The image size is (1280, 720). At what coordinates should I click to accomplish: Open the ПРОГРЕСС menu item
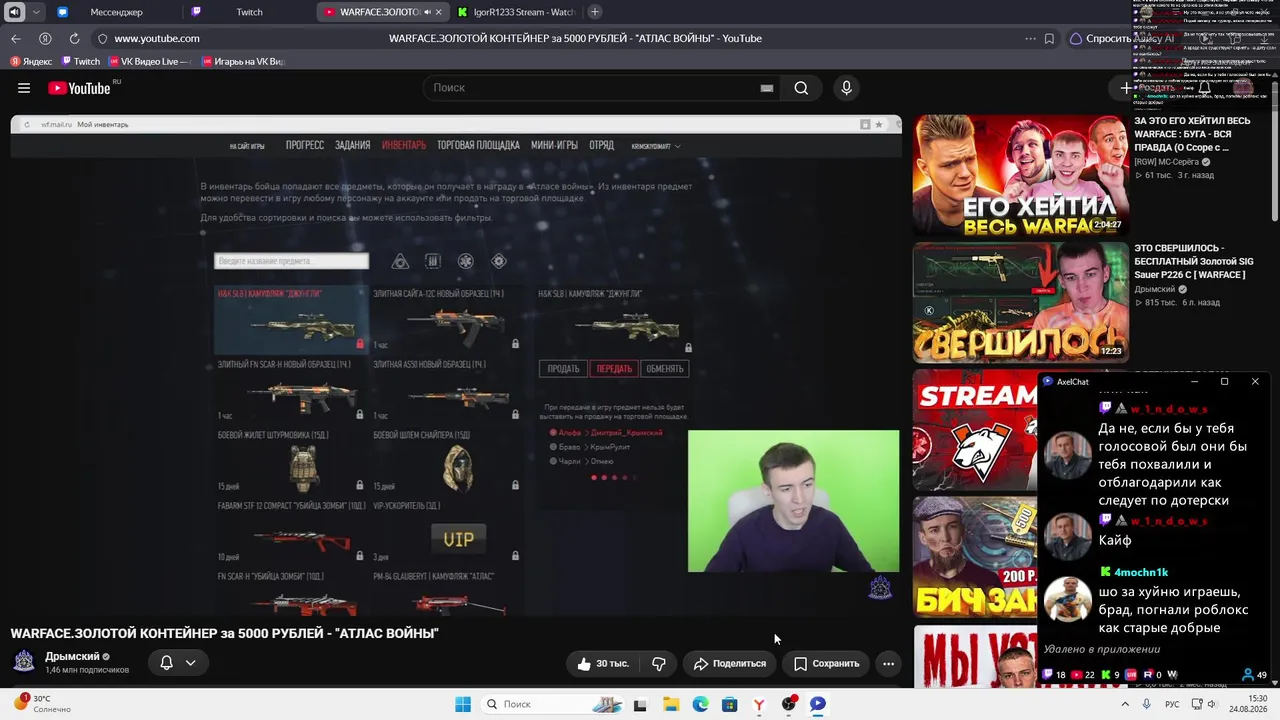coord(305,145)
